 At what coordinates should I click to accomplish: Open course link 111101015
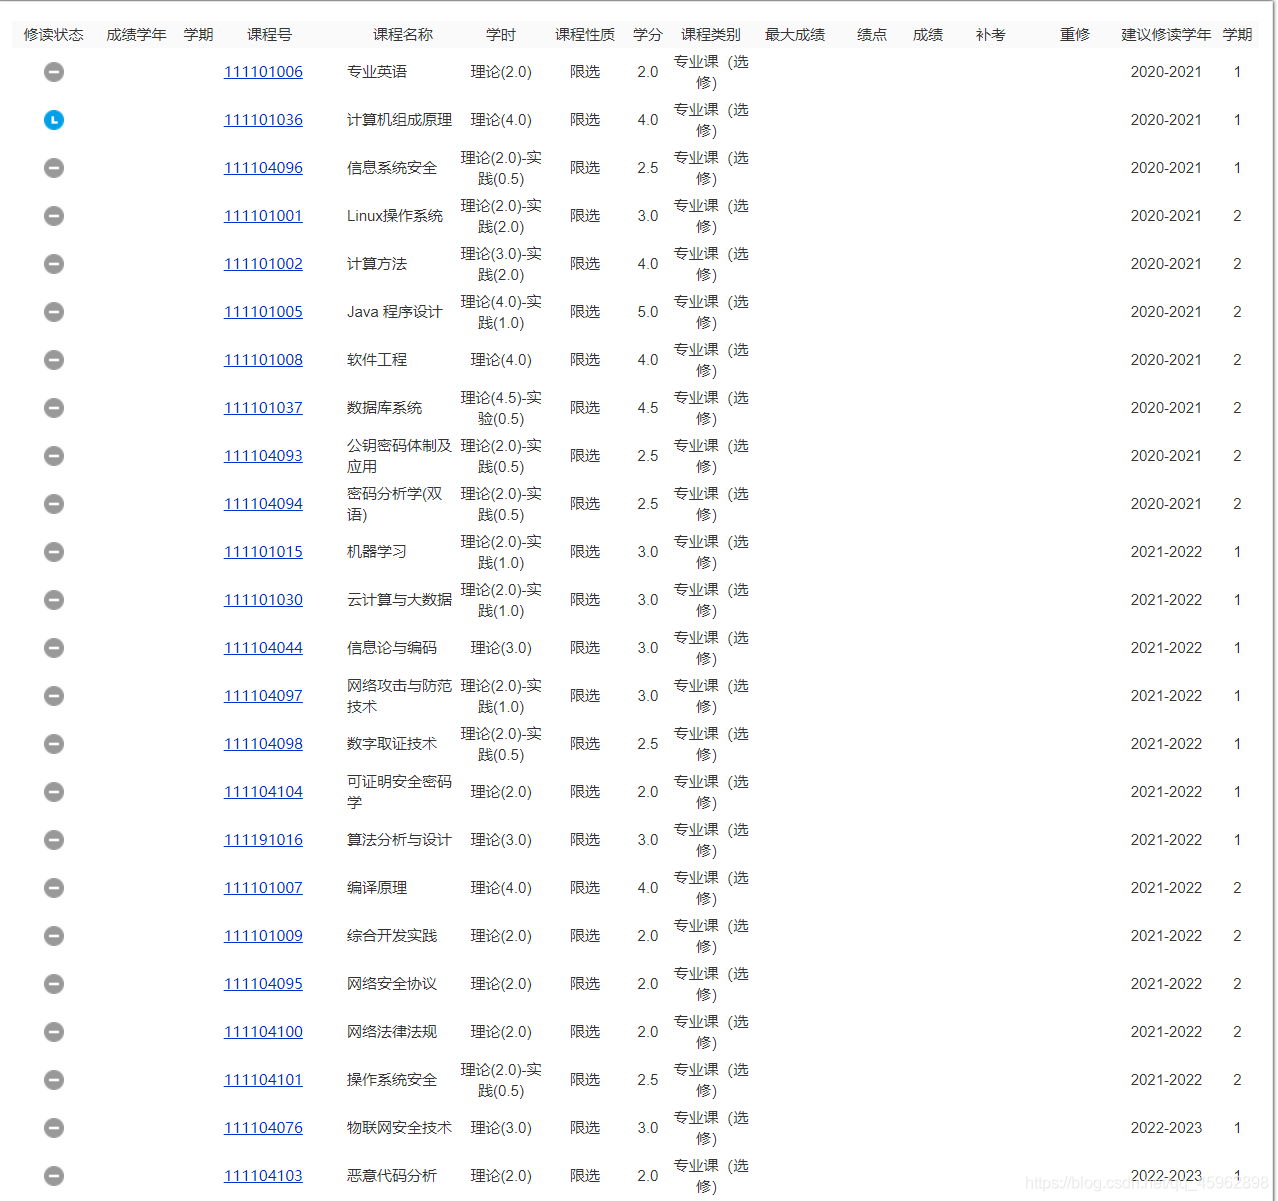pos(263,552)
